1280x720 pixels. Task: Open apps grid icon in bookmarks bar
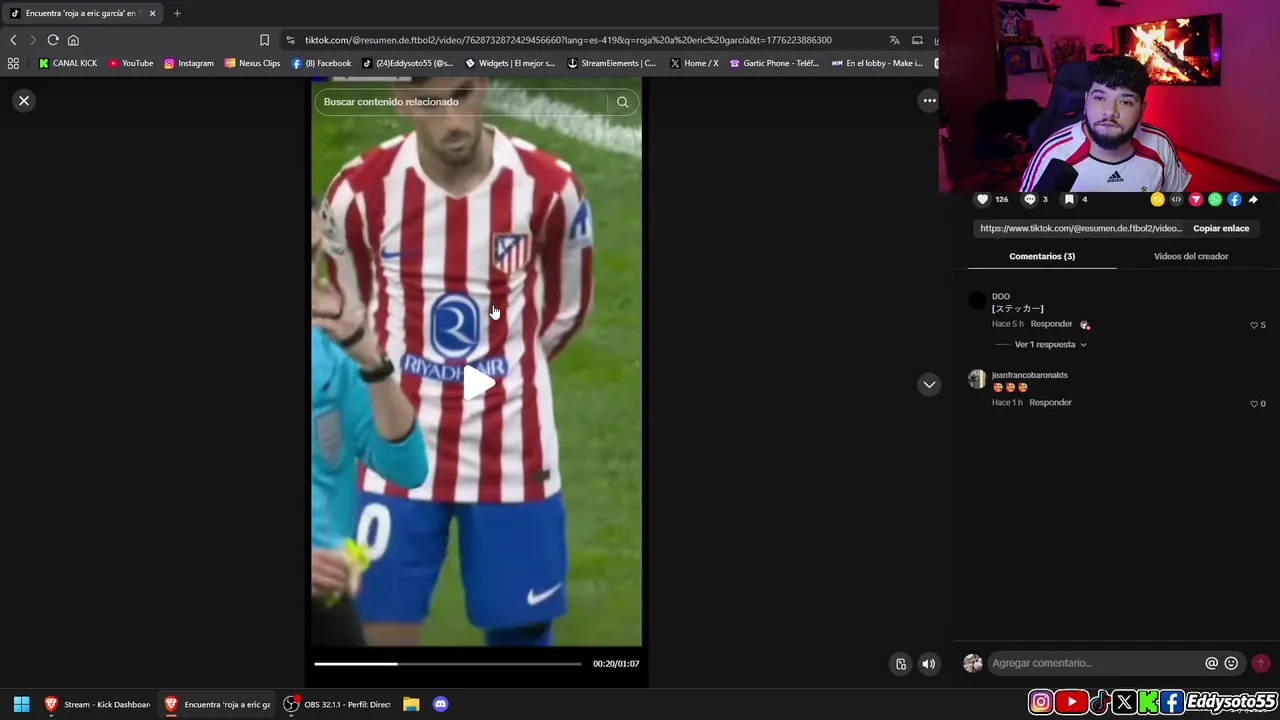[x=13, y=63]
